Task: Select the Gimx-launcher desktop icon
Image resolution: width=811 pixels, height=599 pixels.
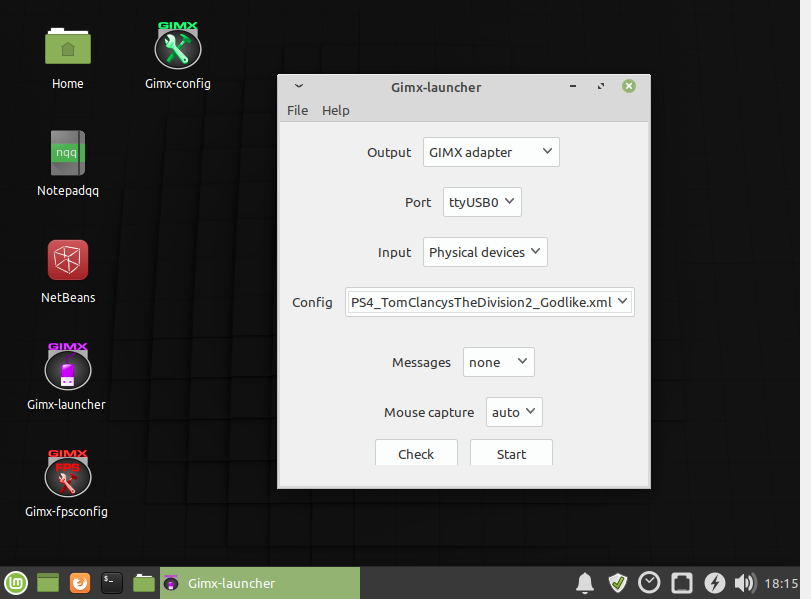Action: pos(67,368)
